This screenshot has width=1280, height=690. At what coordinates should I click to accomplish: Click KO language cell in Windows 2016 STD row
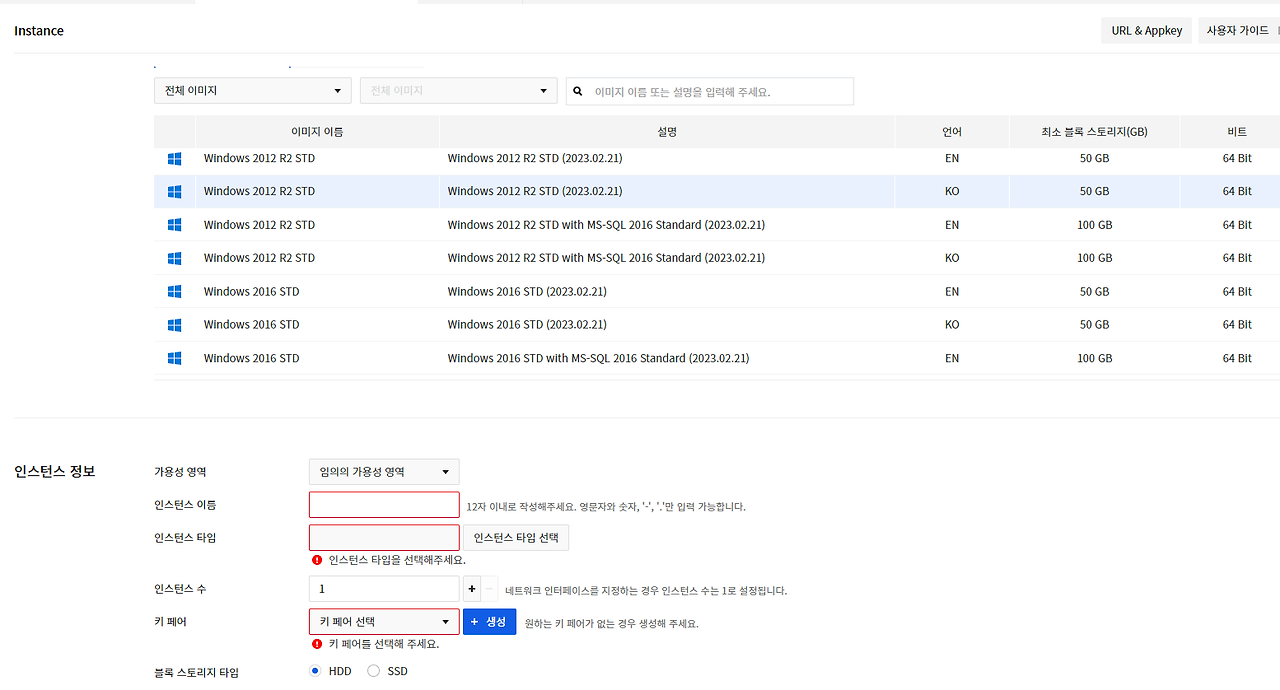[952, 325]
